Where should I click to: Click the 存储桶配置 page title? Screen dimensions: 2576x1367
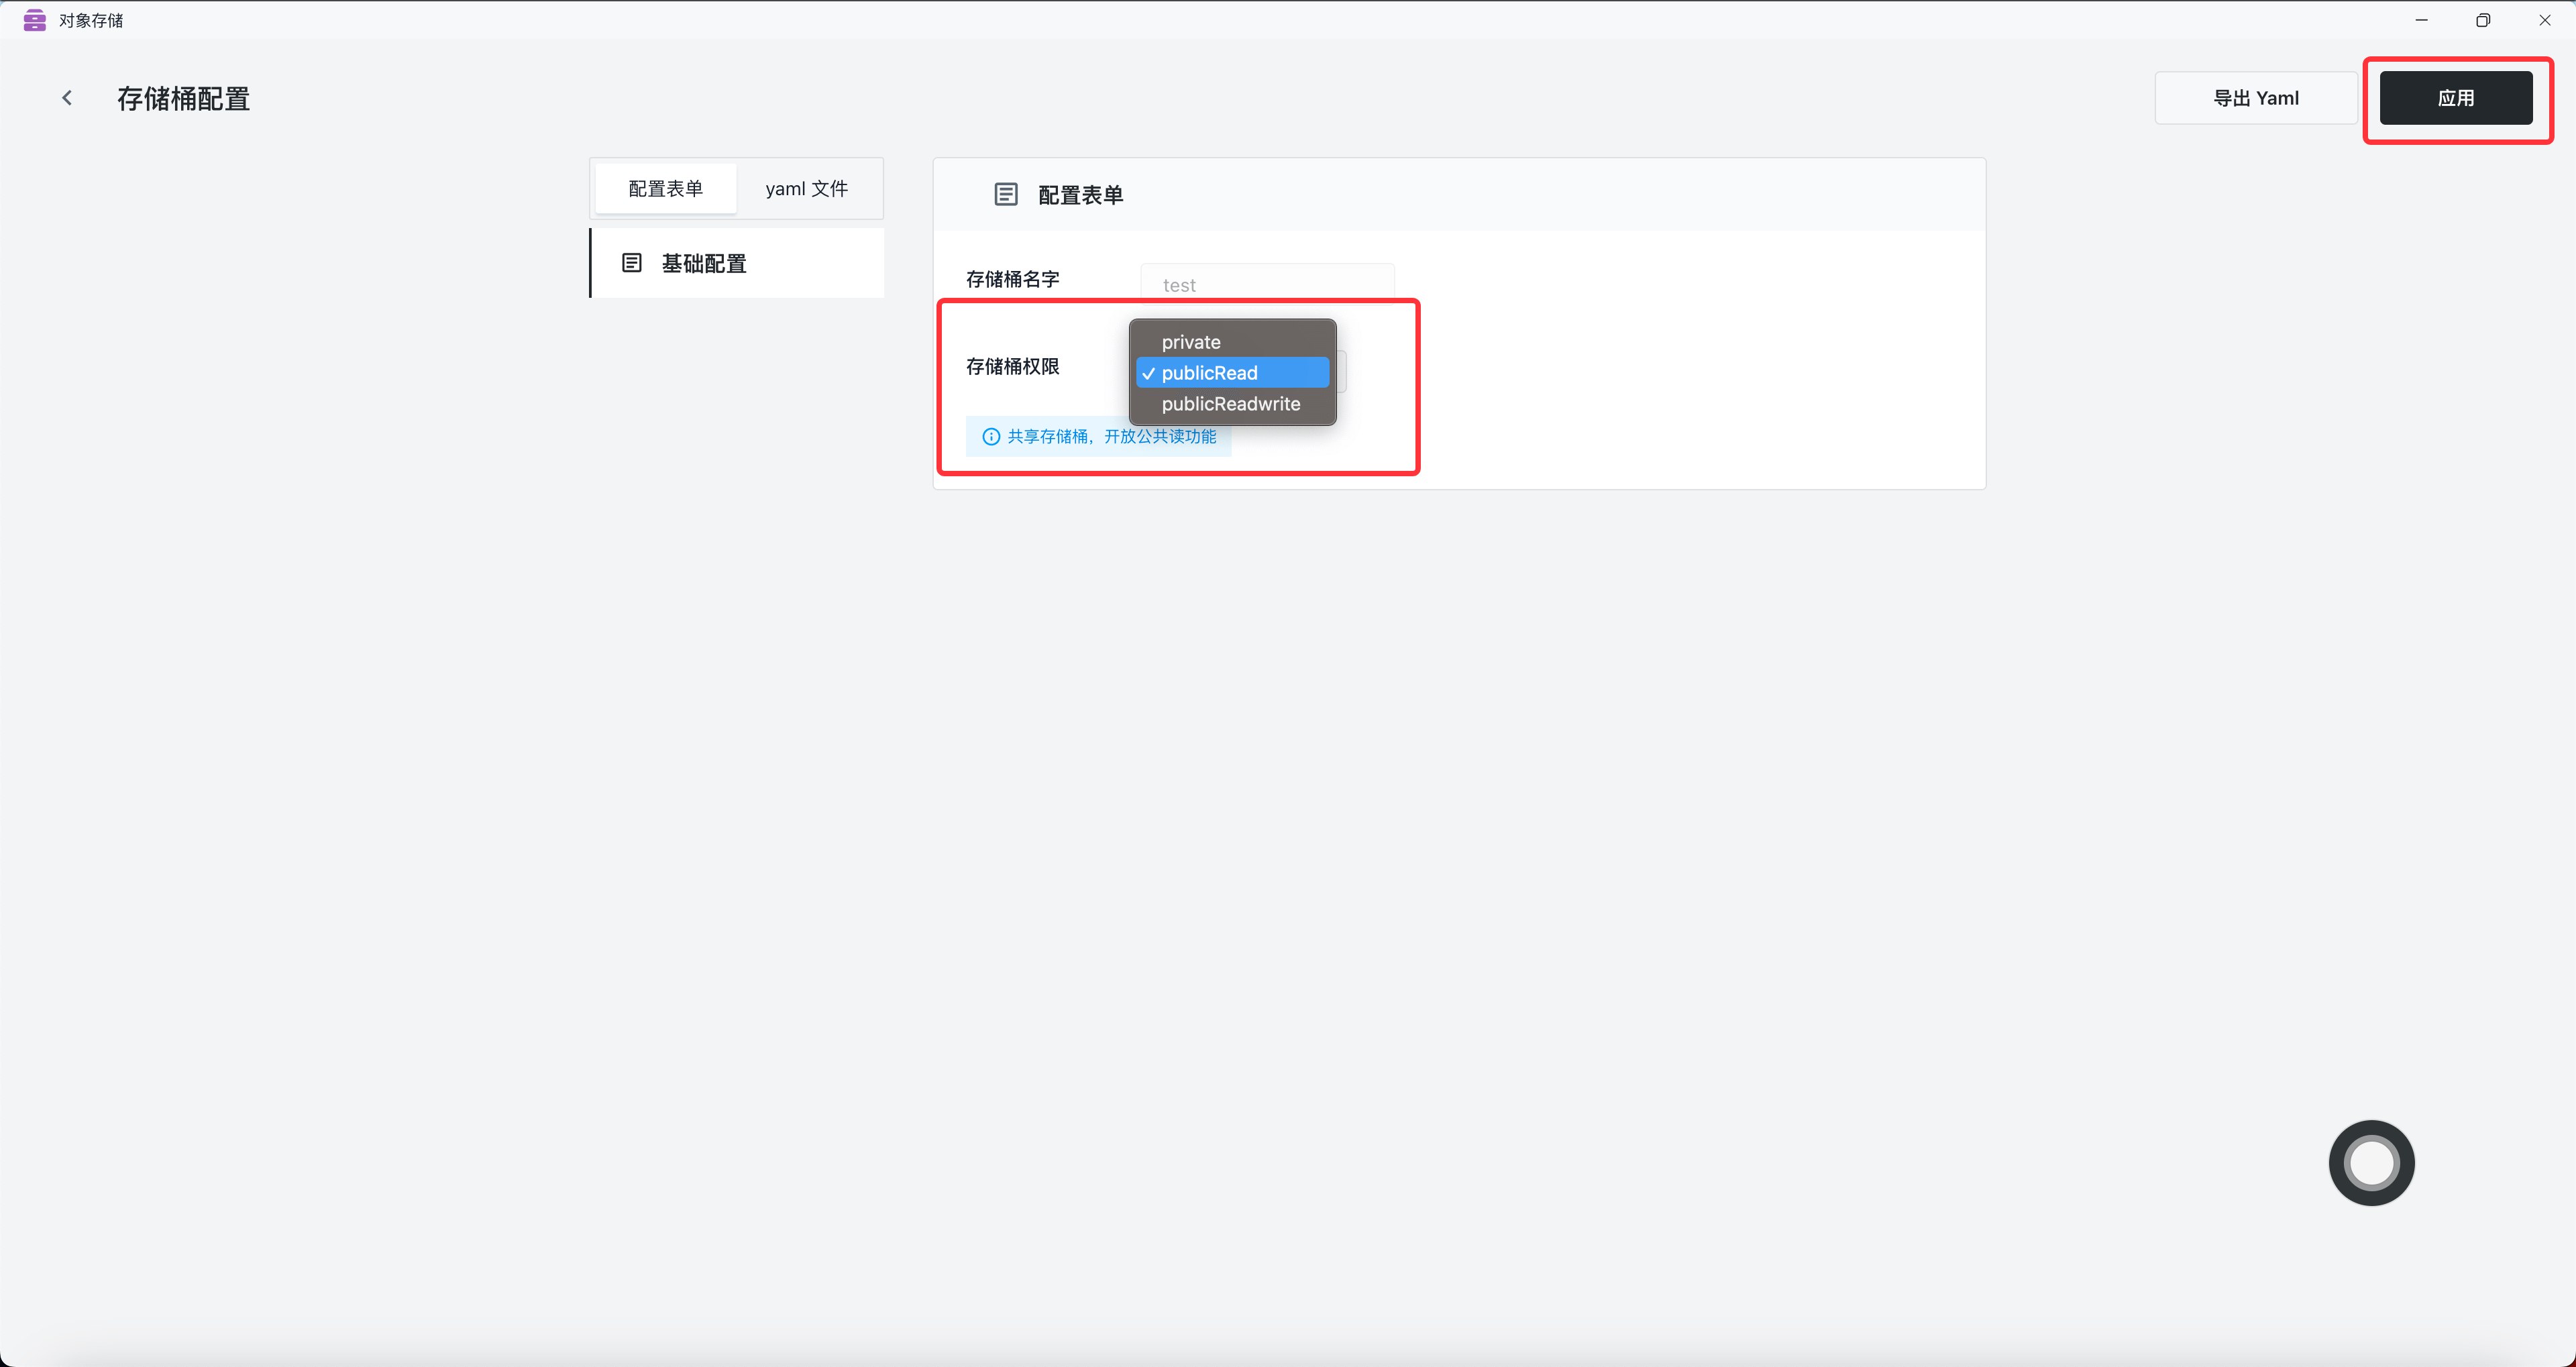point(184,99)
